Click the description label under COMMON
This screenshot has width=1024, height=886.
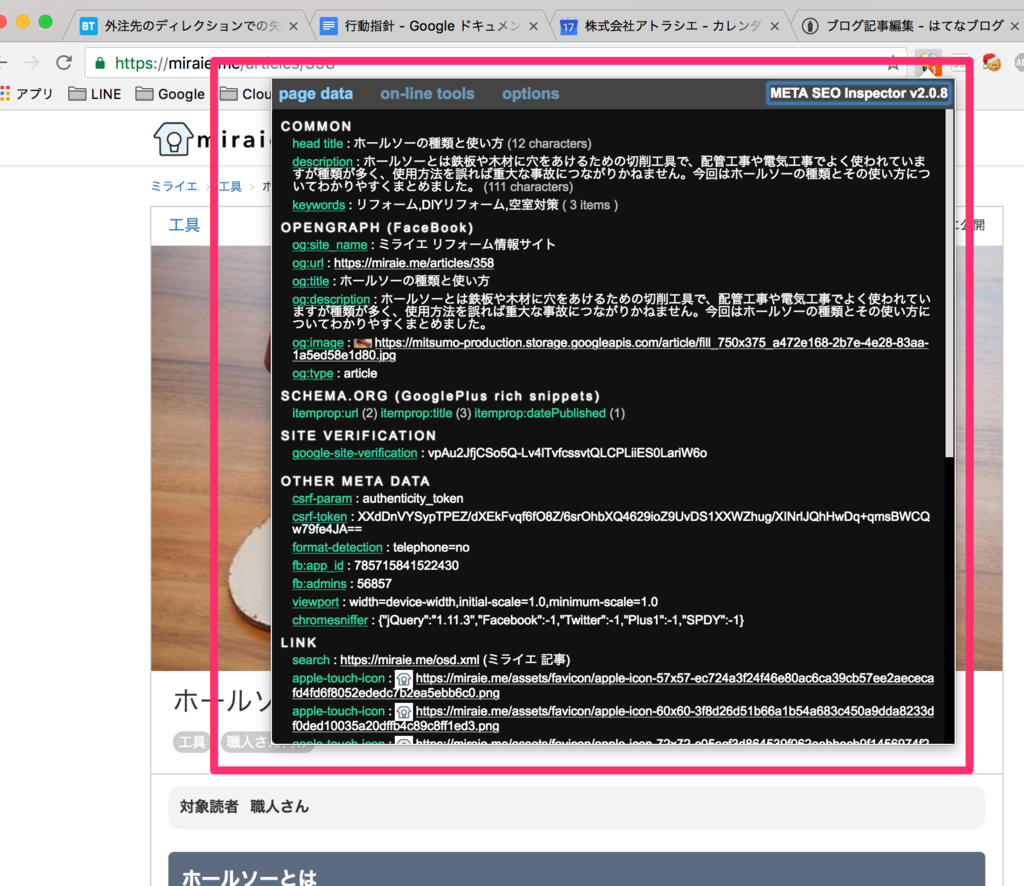pos(322,161)
